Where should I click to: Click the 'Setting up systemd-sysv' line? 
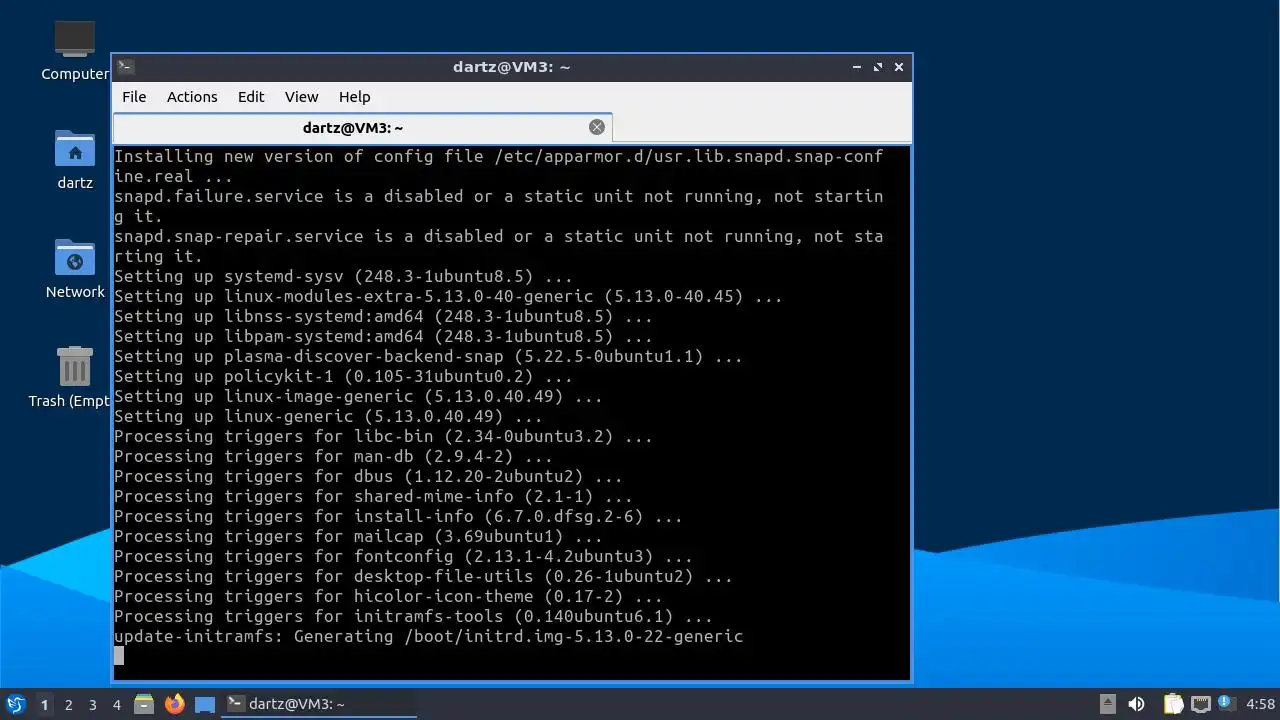343,276
